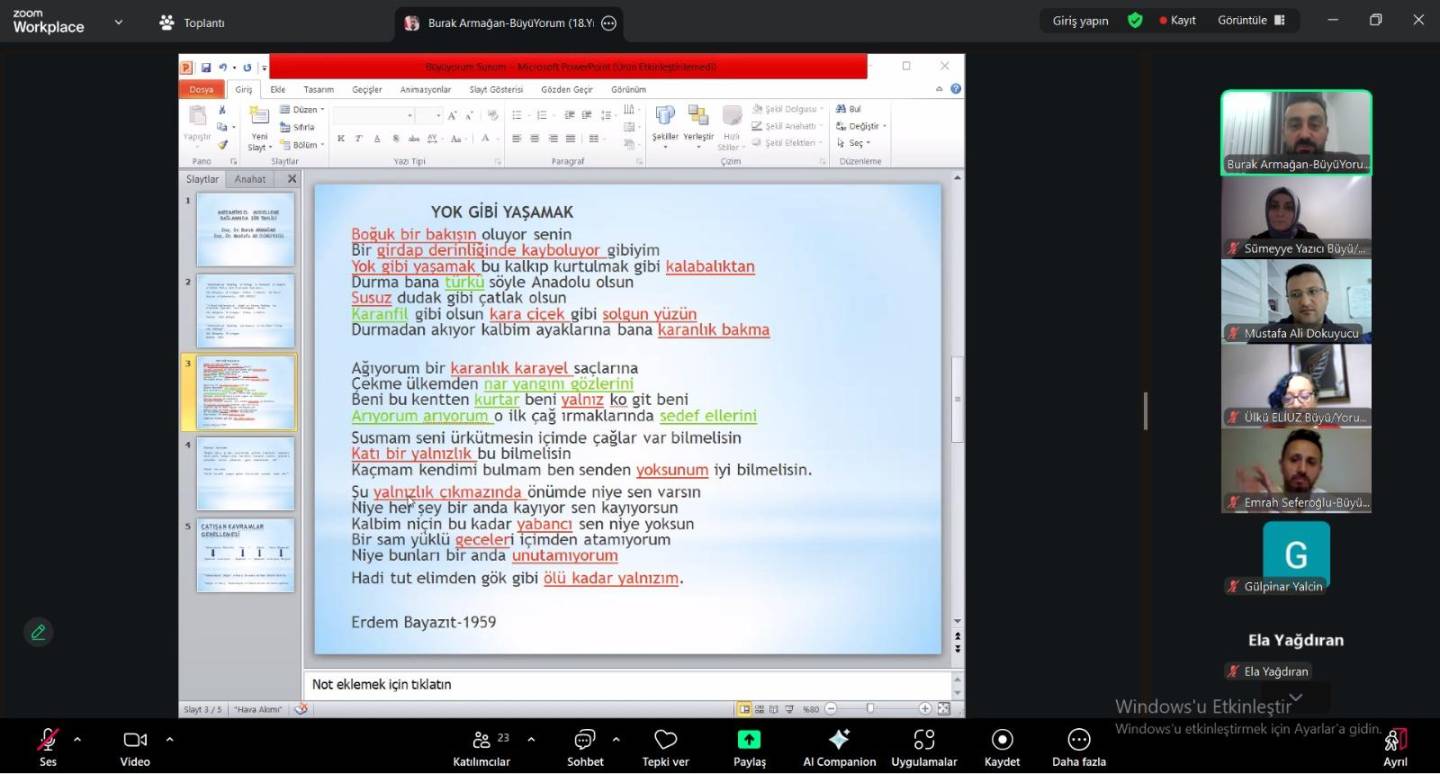Select Sümeyye Yazıcı's video thumbnail

point(1296,217)
